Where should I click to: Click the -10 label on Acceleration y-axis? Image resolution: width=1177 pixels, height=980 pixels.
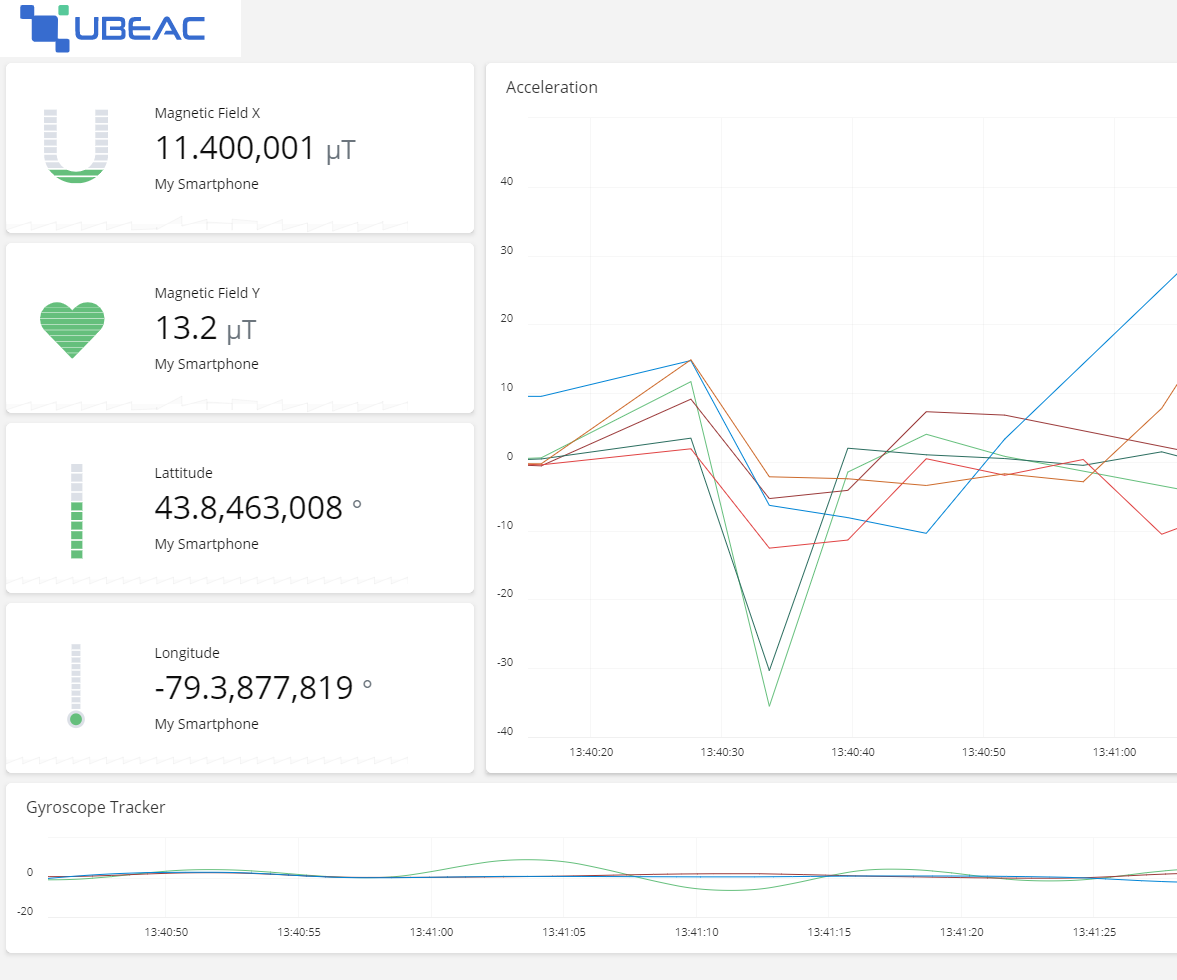click(505, 525)
